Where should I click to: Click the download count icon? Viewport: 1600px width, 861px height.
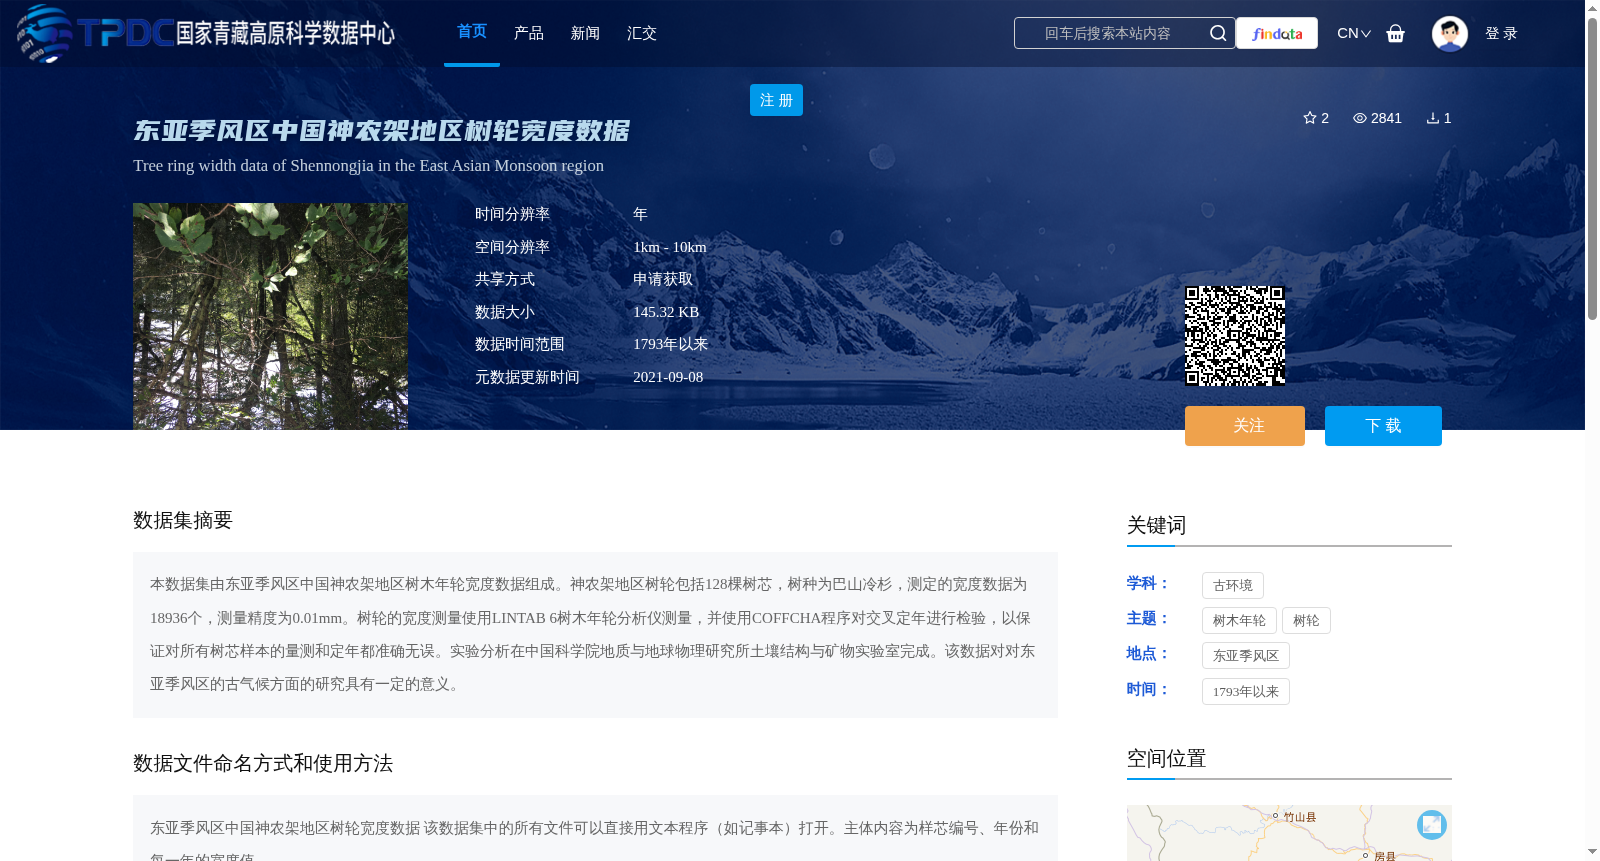pos(1432,118)
